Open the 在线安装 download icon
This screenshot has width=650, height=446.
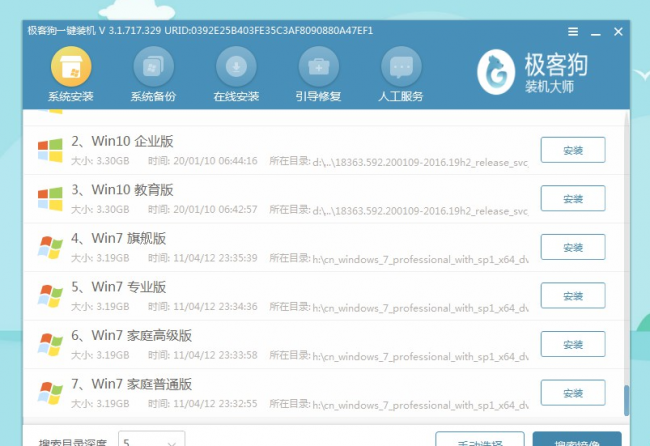[x=236, y=66]
